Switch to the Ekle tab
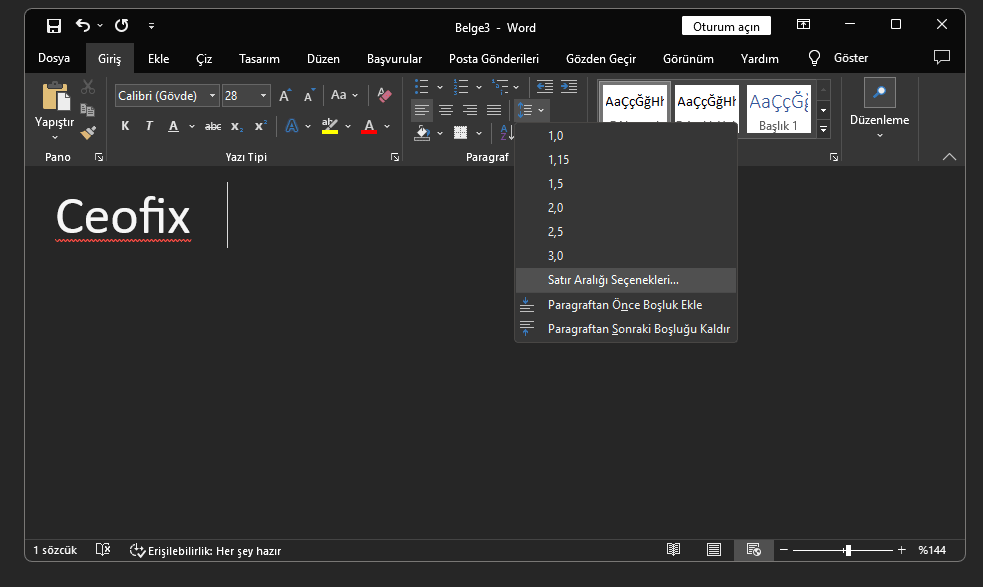 click(159, 59)
